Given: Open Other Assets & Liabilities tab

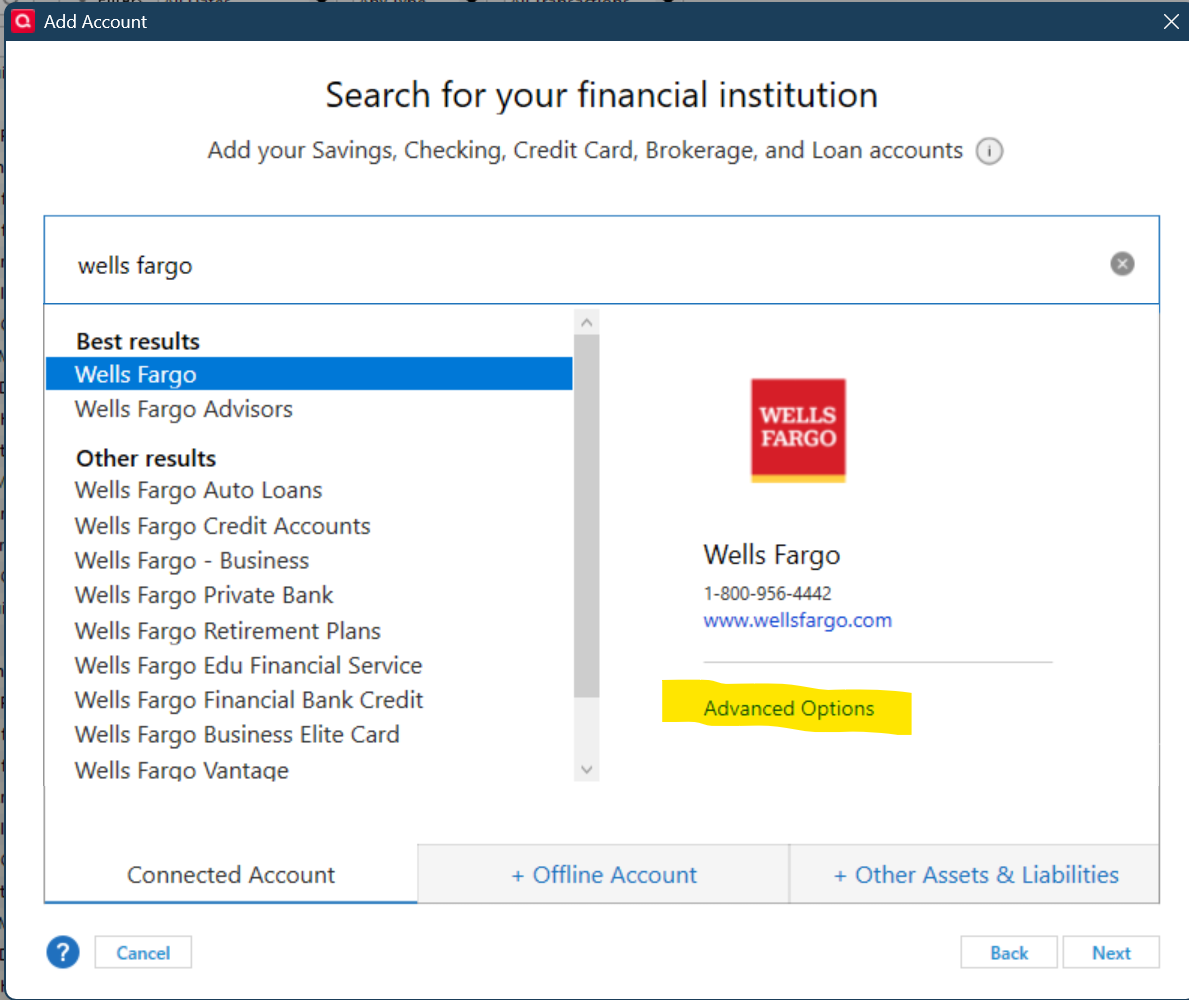Looking at the screenshot, I should coord(975,874).
